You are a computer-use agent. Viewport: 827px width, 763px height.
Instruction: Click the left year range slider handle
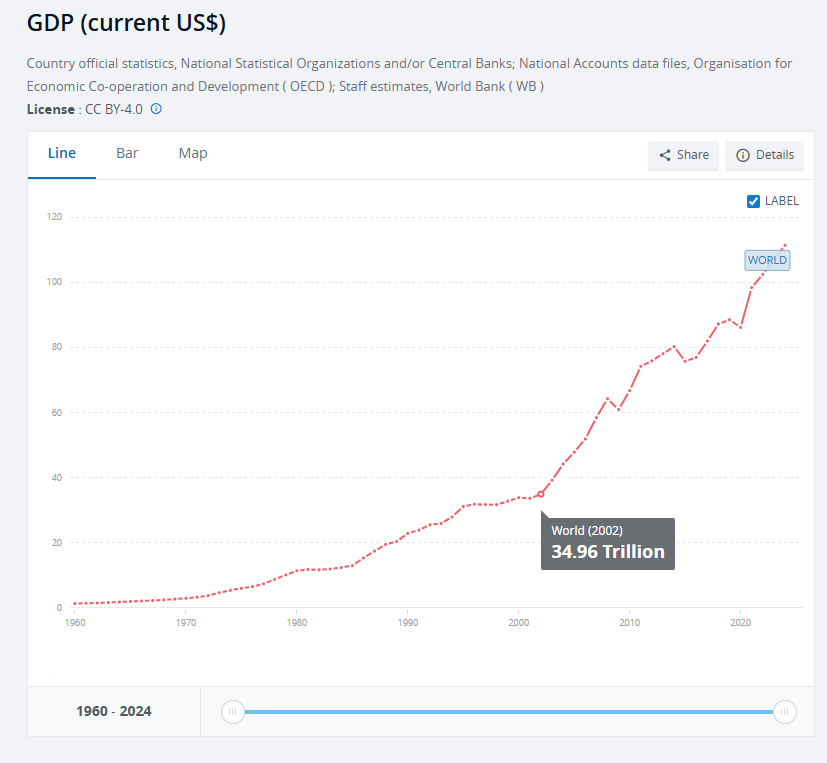(232, 712)
